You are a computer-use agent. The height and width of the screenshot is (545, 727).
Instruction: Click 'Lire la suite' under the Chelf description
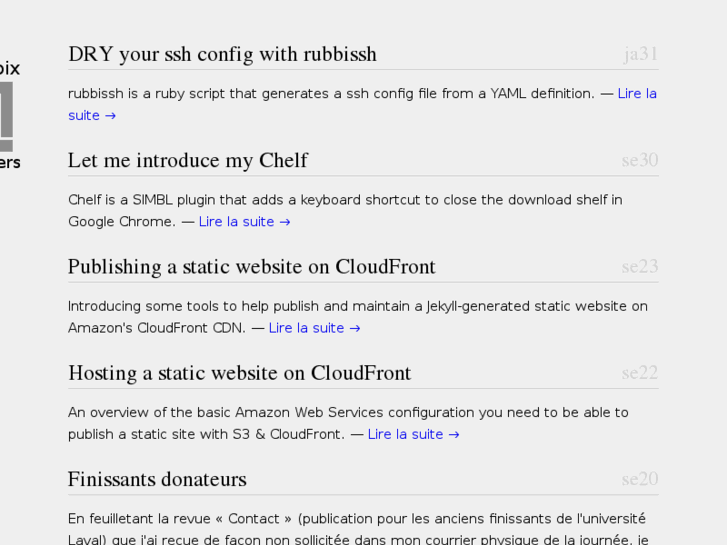[244, 222]
